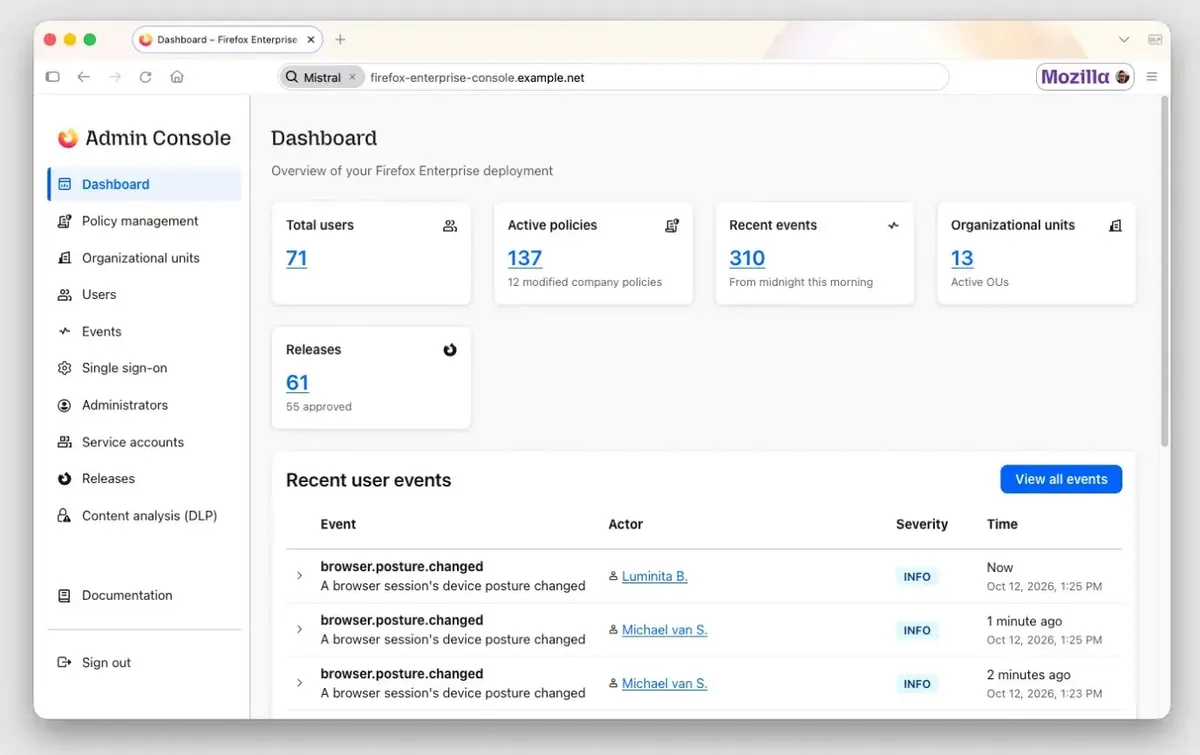Open the browser home page icon
Image resolution: width=1200 pixels, height=755 pixels.
click(176, 77)
